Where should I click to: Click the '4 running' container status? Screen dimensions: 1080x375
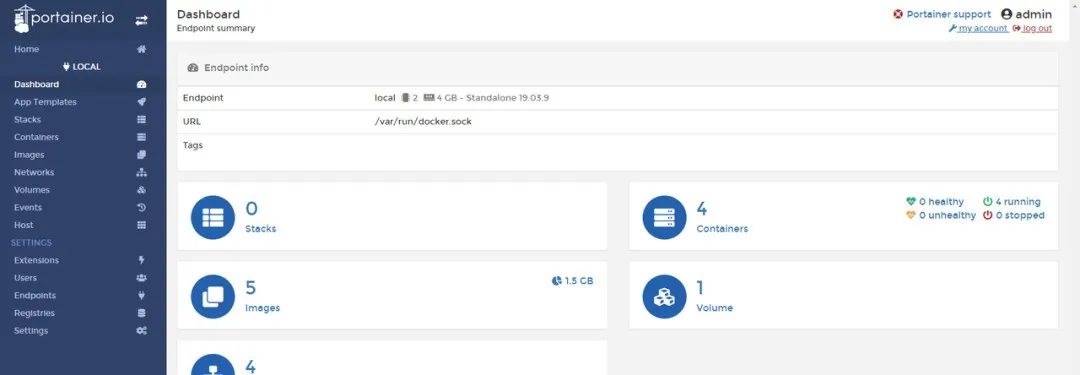pos(1011,202)
